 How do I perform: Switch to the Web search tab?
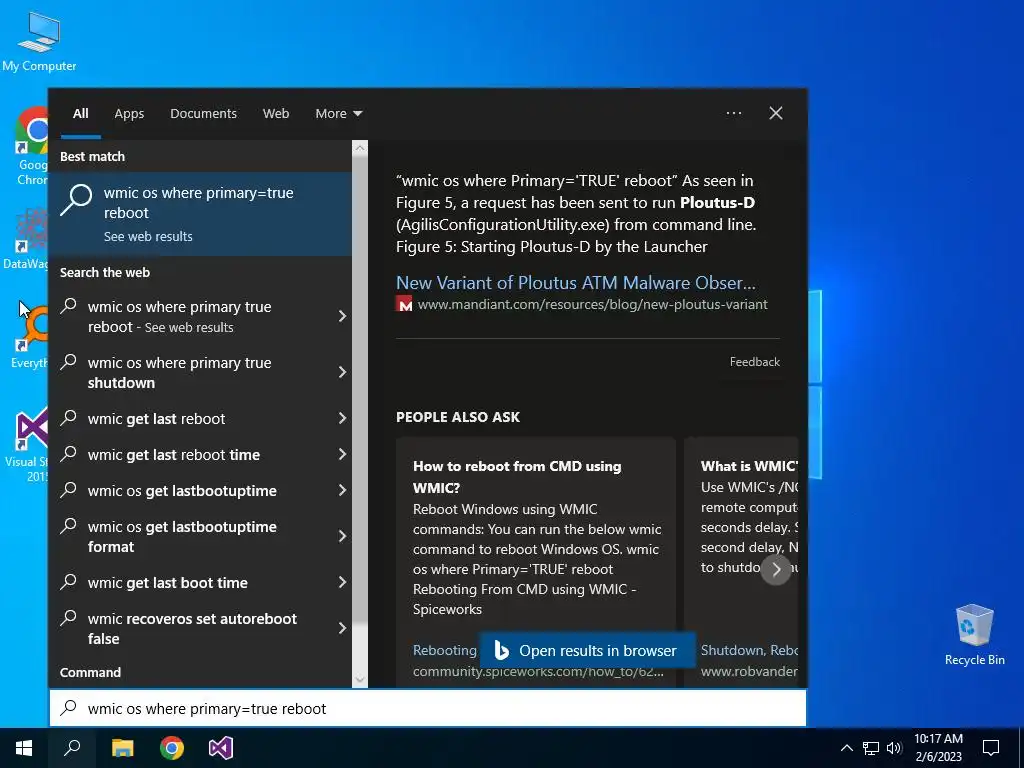tap(276, 114)
